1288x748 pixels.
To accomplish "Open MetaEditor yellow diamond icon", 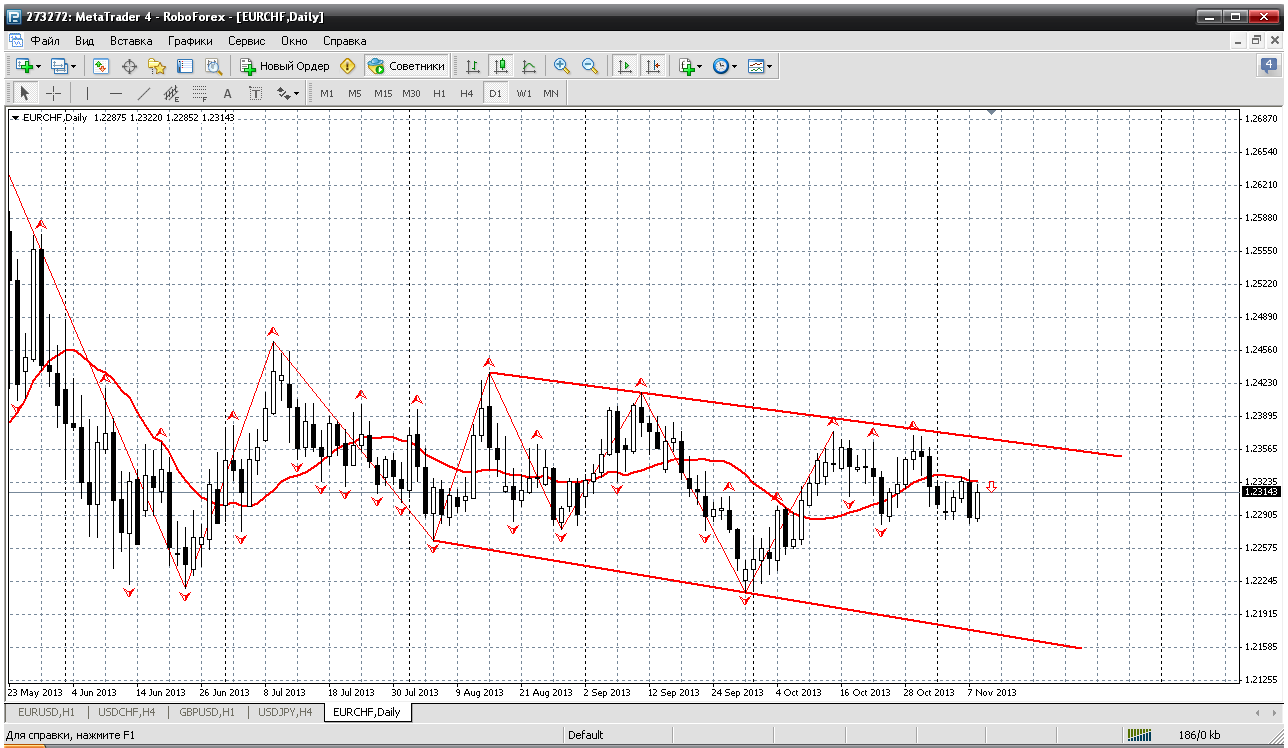I will coord(348,66).
